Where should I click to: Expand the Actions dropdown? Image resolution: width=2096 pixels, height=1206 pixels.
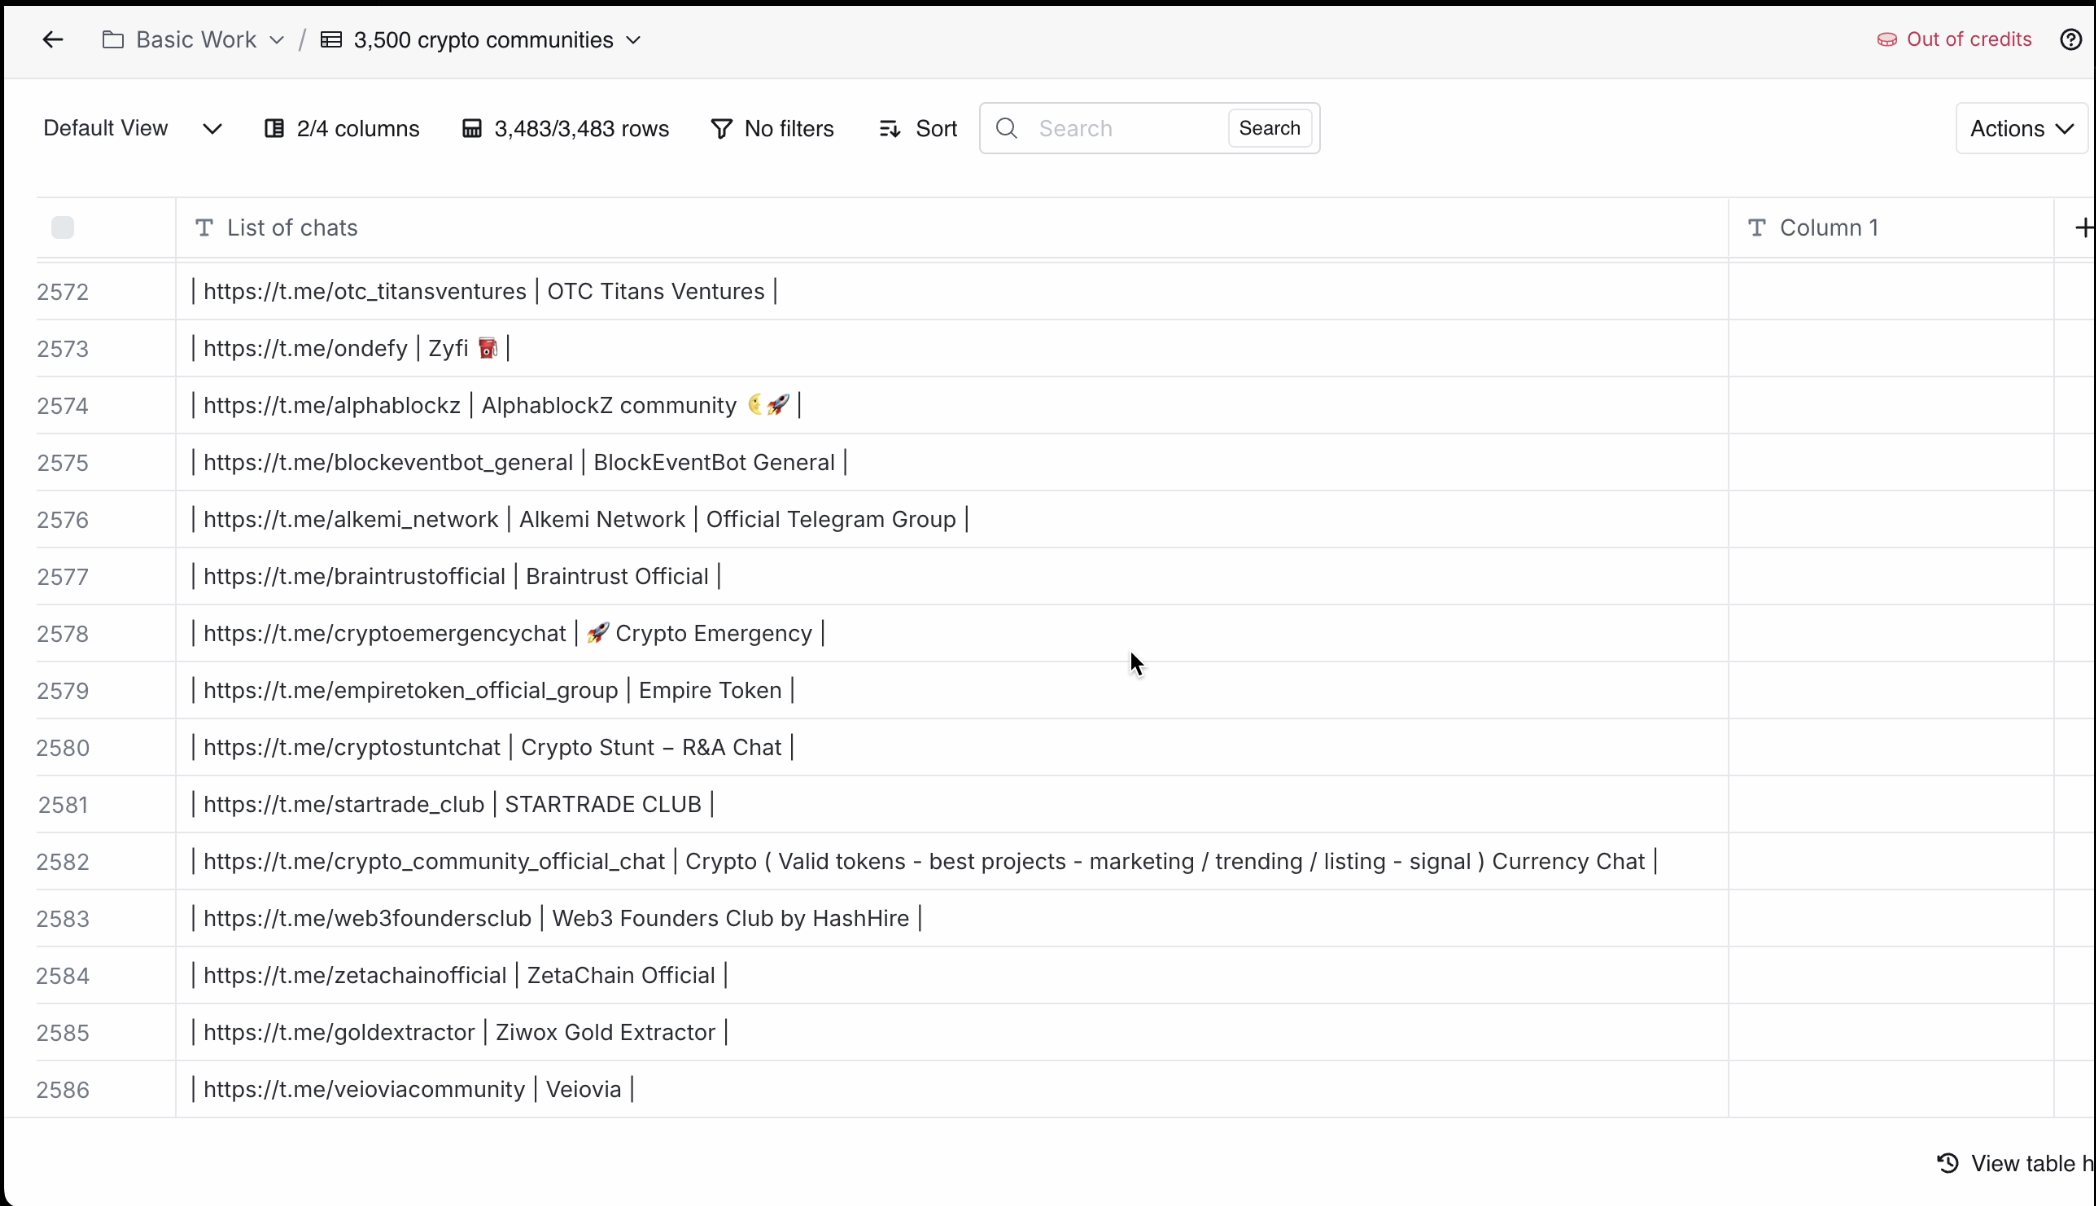click(2021, 129)
